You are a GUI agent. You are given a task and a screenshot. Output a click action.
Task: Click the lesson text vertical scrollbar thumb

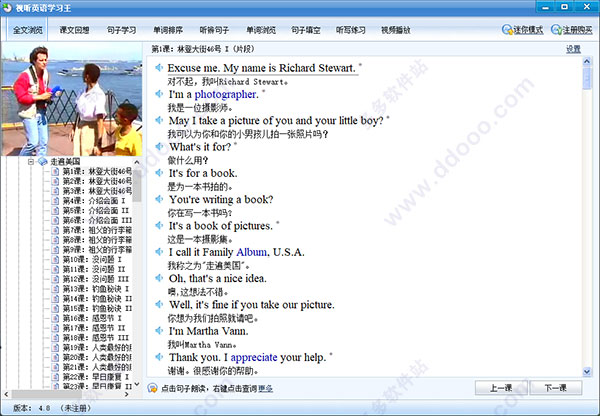click(587, 78)
